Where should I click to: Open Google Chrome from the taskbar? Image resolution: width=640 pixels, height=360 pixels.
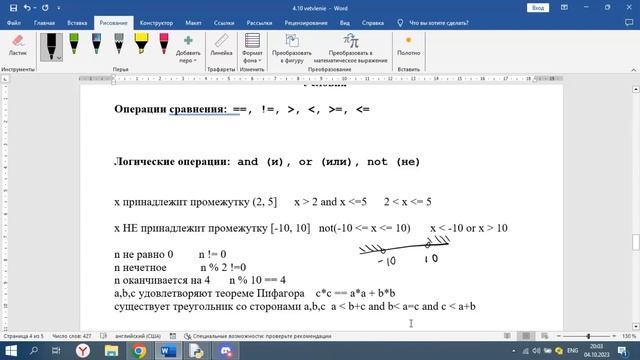pyautogui.click(x=139, y=351)
